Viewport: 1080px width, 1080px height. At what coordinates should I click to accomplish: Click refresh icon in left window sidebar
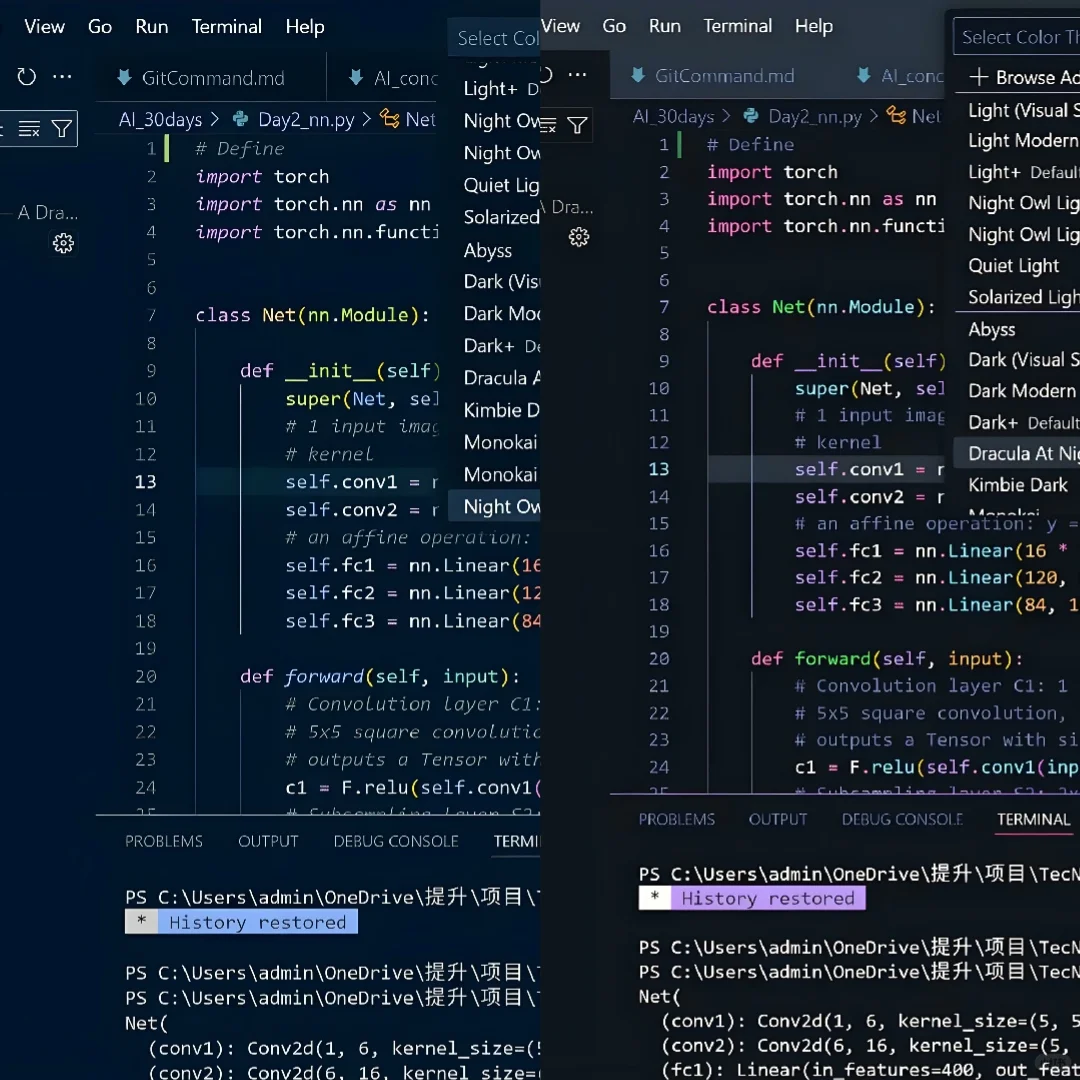coord(26,76)
